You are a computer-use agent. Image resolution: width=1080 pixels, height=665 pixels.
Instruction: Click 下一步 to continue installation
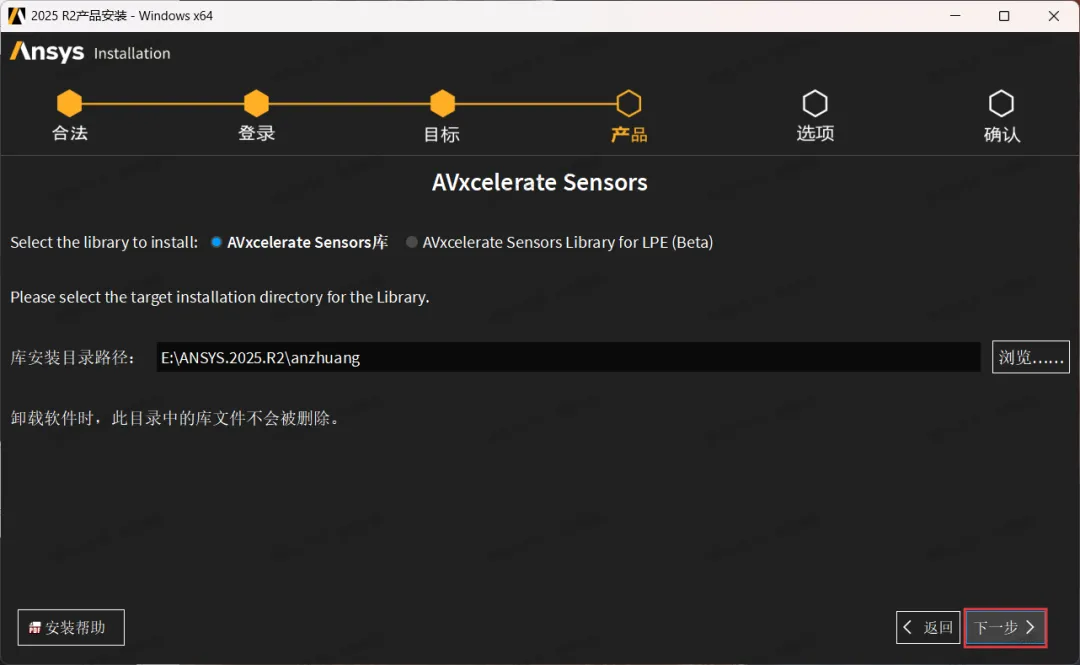pos(1005,627)
